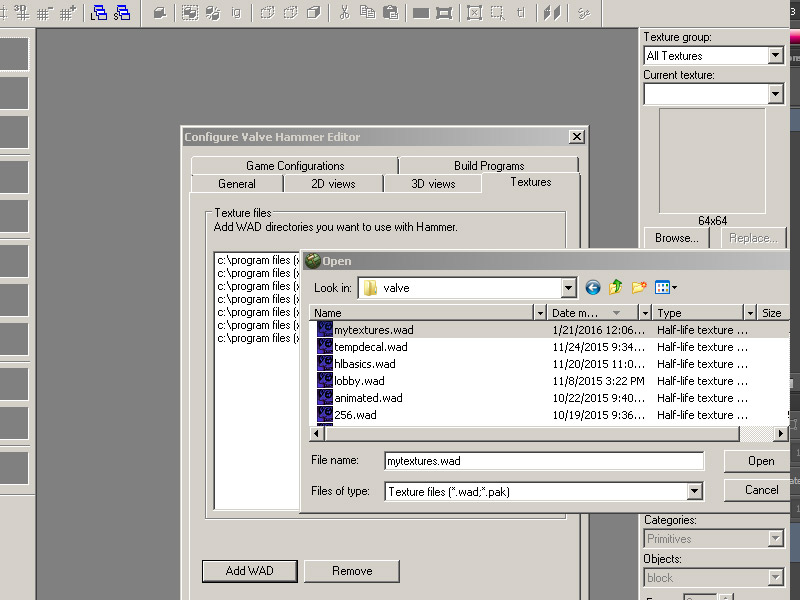This screenshot has height=600, width=800.
Task: Expand the Objects dropdown
Action: click(776, 578)
